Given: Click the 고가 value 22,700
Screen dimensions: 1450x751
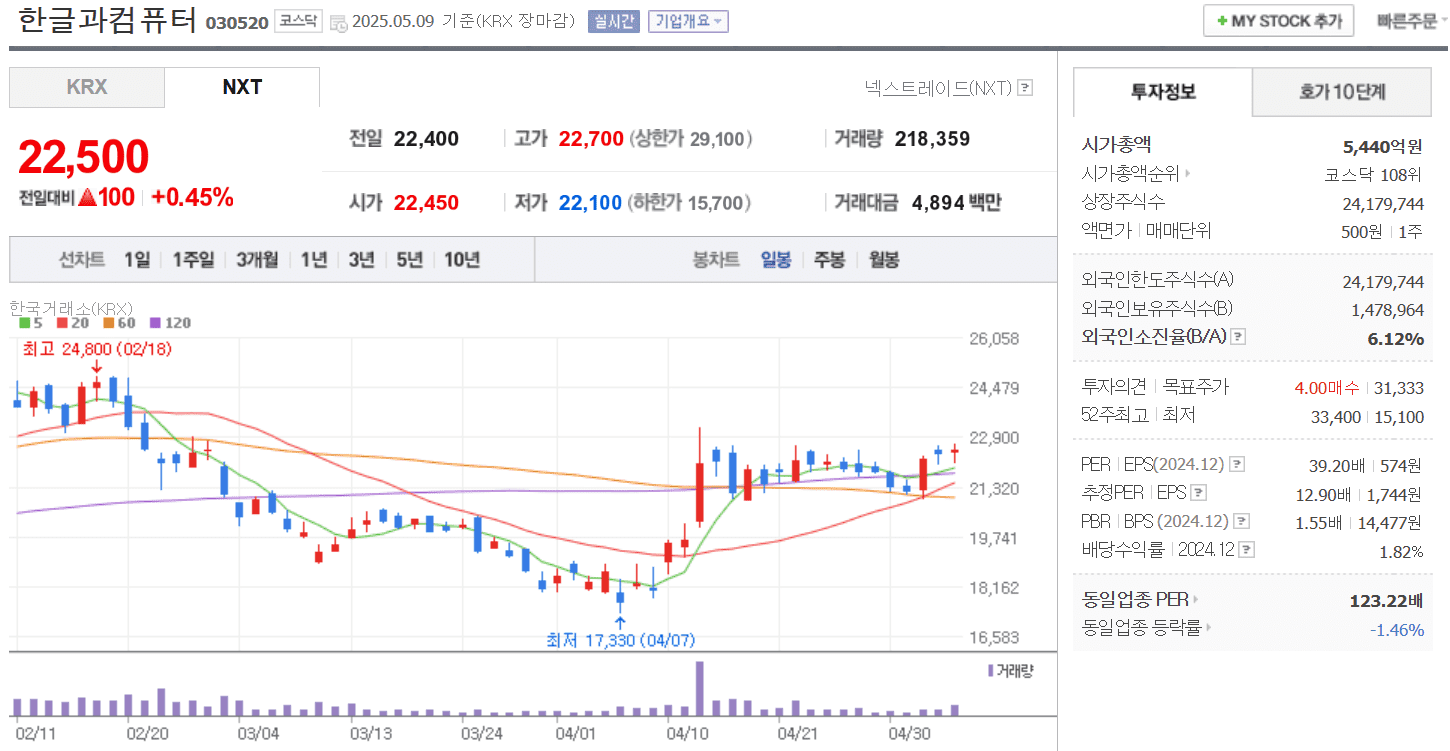Looking at the screenshot, I should [591, 139].
